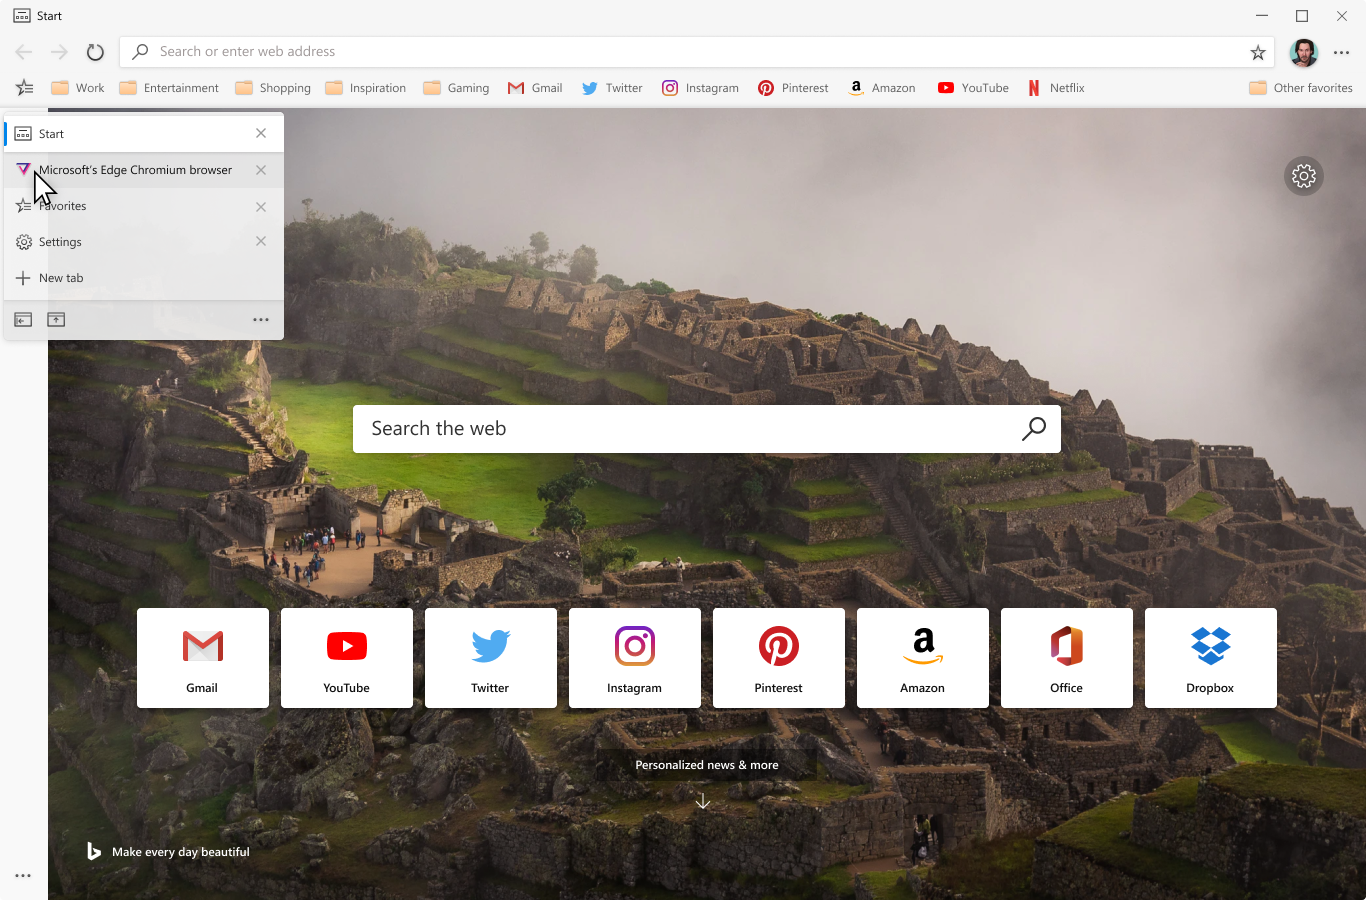Viewport: 1366px width, 900px height.
Task: Open the Entertainment favorites folder
Action: (x=169, y=88)
